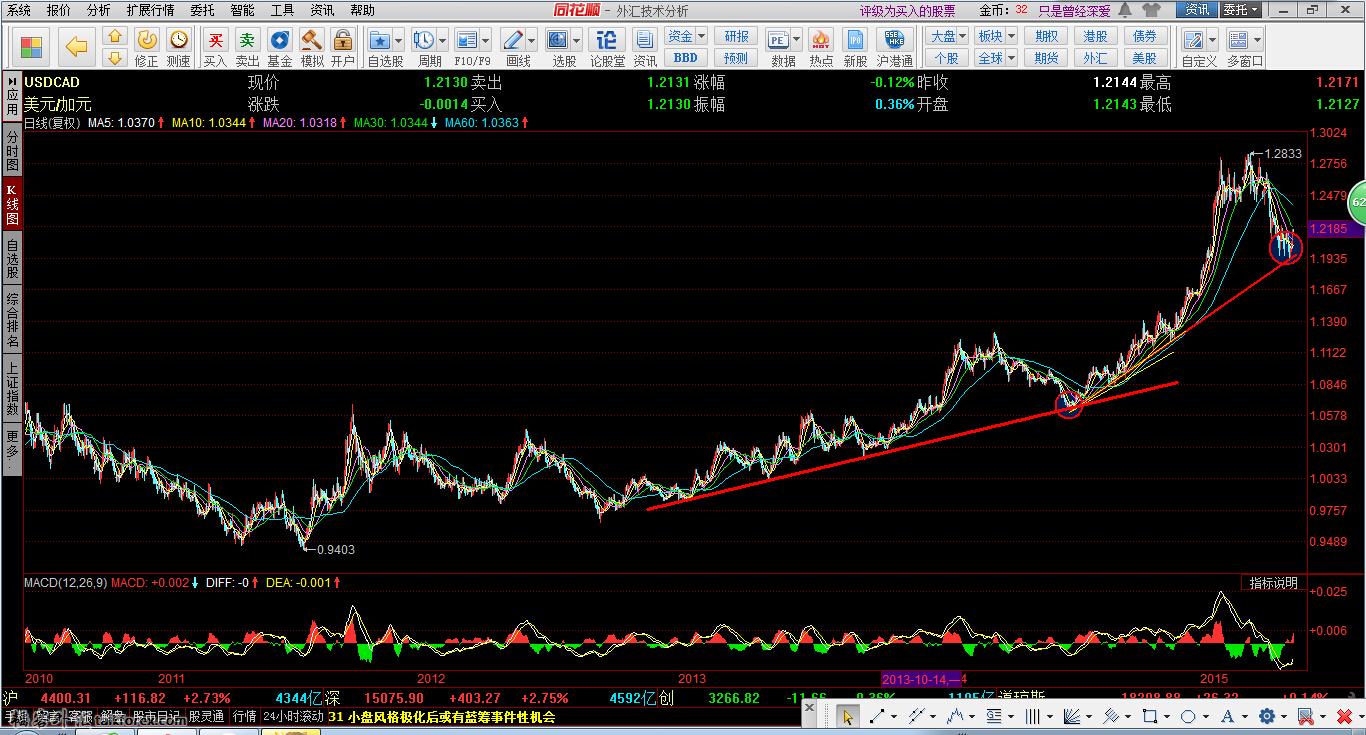Click the 修正 refresh icon
The height and width of the screenshot is (735, 1366).
(146, 40)
